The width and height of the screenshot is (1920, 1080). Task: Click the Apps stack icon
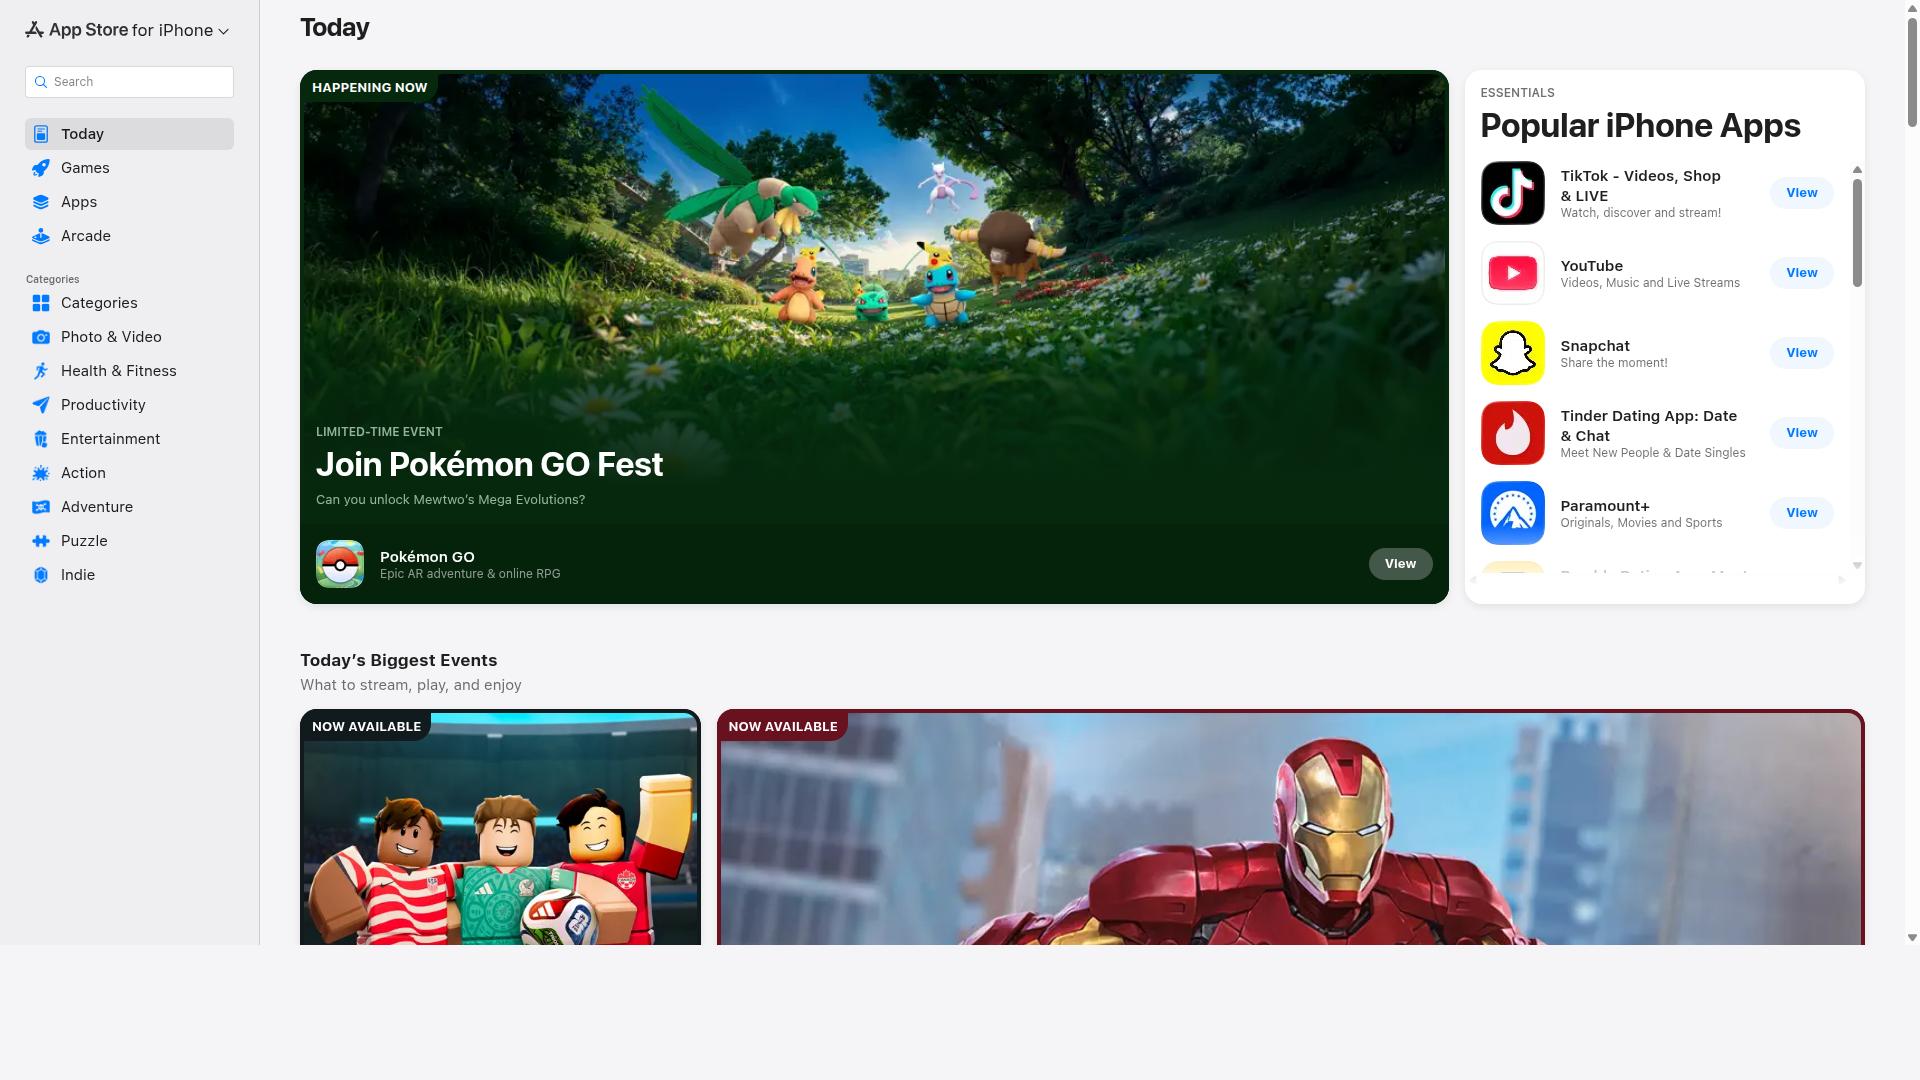tap(41, 202)
